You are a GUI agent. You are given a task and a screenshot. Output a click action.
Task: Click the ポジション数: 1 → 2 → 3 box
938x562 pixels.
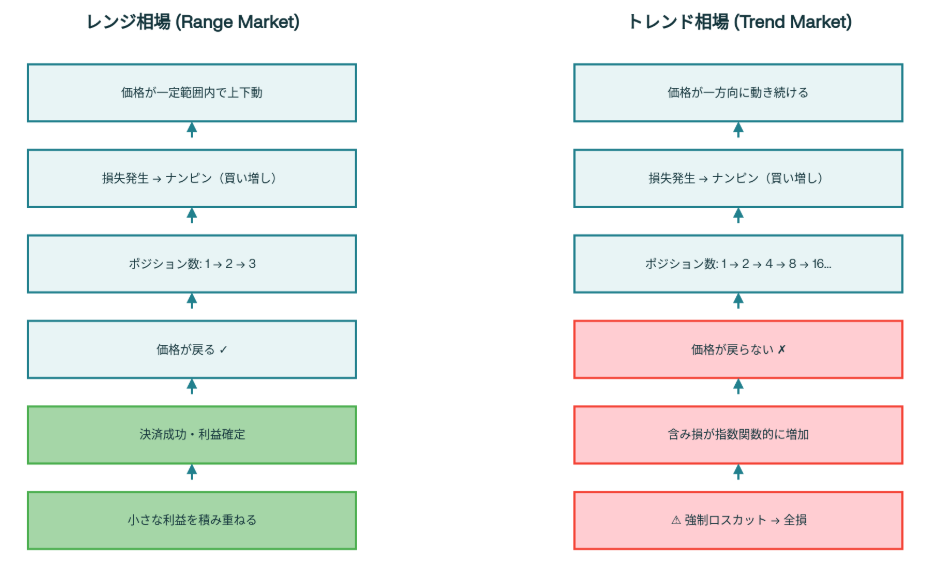coord(192,264)
